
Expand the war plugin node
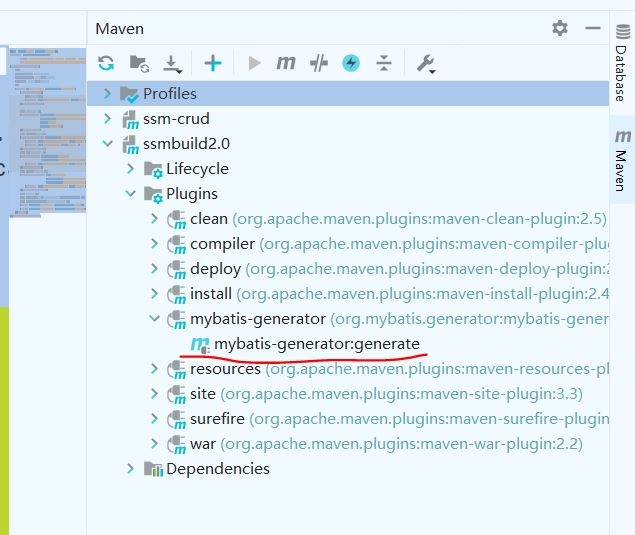pyautogui.click(x=154, y=444)
